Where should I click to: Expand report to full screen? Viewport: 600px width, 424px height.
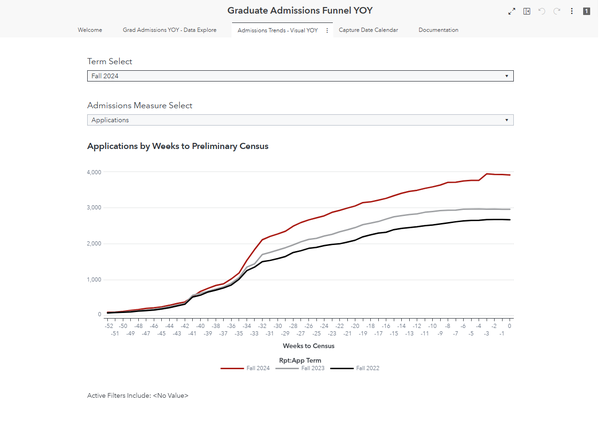[512, 11]
